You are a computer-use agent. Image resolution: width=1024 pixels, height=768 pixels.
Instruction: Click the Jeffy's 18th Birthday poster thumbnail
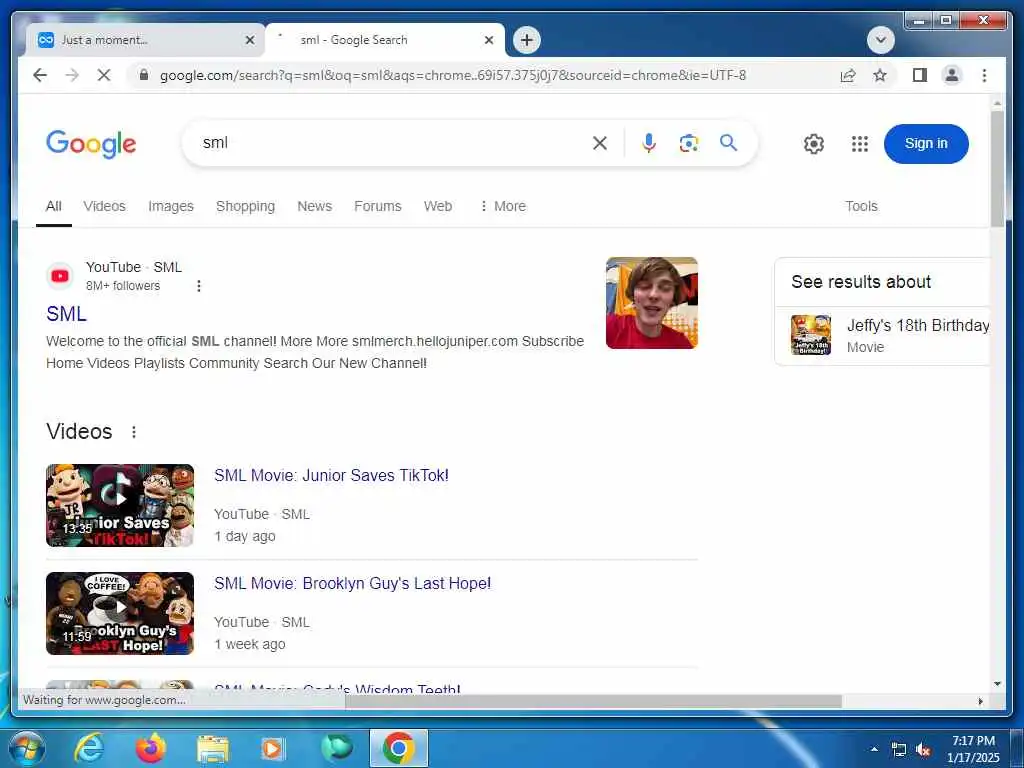pyautogui.click(x=810, y=334)
